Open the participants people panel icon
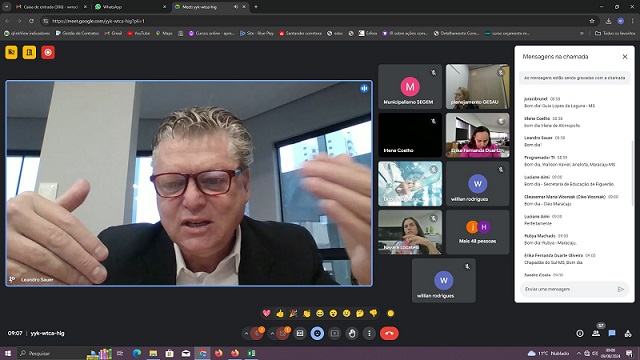Screen dimensions: 640x360 click(x=596, y=333)
